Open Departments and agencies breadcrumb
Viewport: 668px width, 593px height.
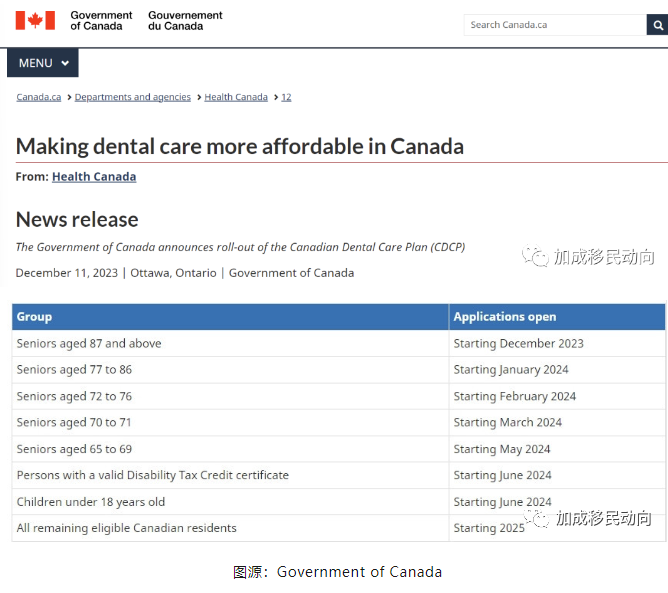pyautogui.click(x=132, y=97)
